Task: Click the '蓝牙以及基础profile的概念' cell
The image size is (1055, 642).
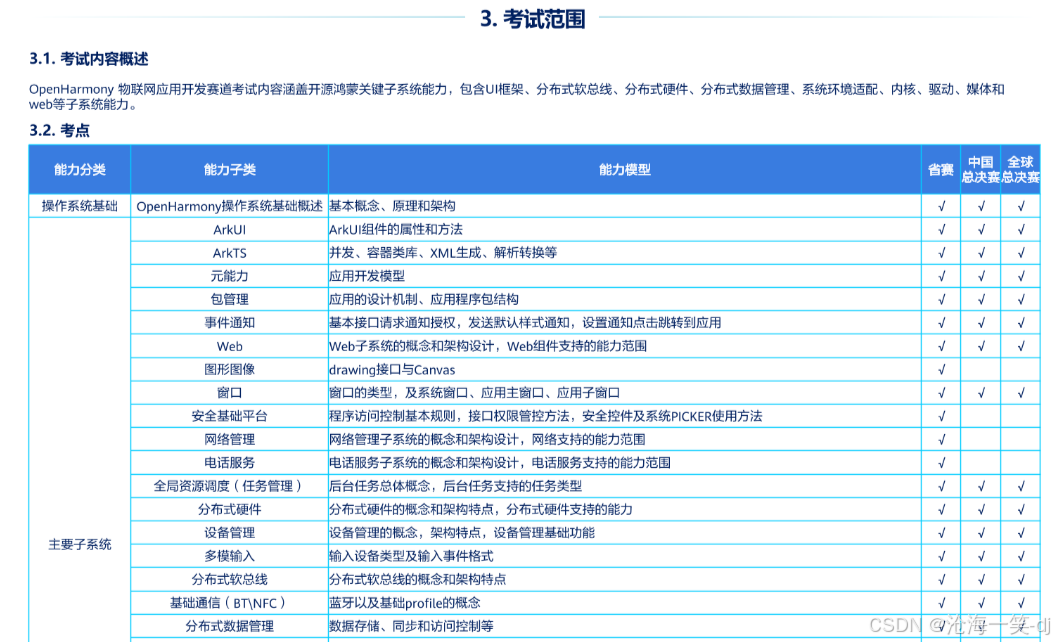Action: point(624,602)
